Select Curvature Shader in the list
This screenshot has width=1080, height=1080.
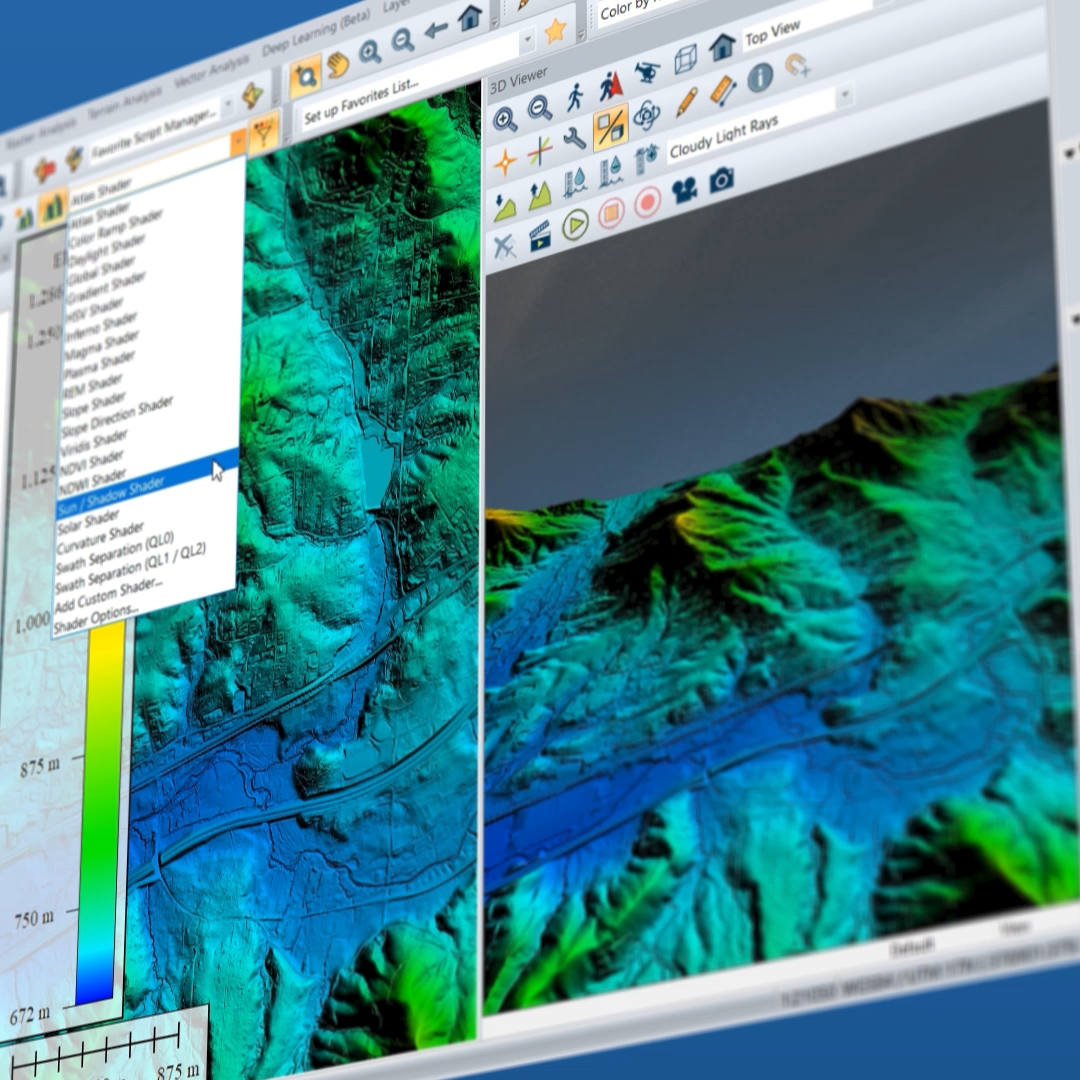(100, 537)
